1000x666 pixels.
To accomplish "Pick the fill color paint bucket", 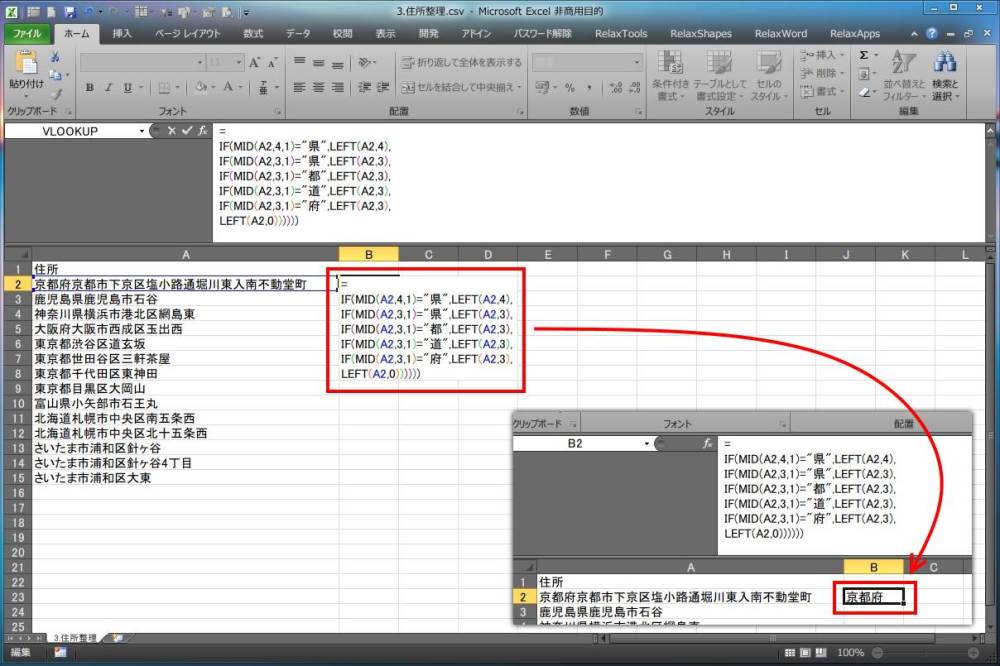I will [x=201, y=87].
